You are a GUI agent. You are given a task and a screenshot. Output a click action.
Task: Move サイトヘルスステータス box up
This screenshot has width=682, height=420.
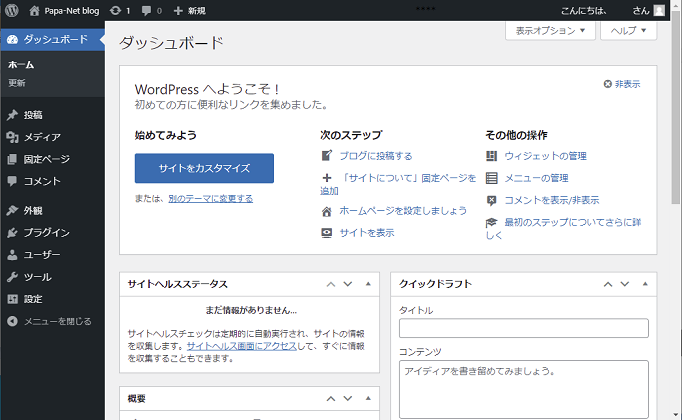pos(331,284)
